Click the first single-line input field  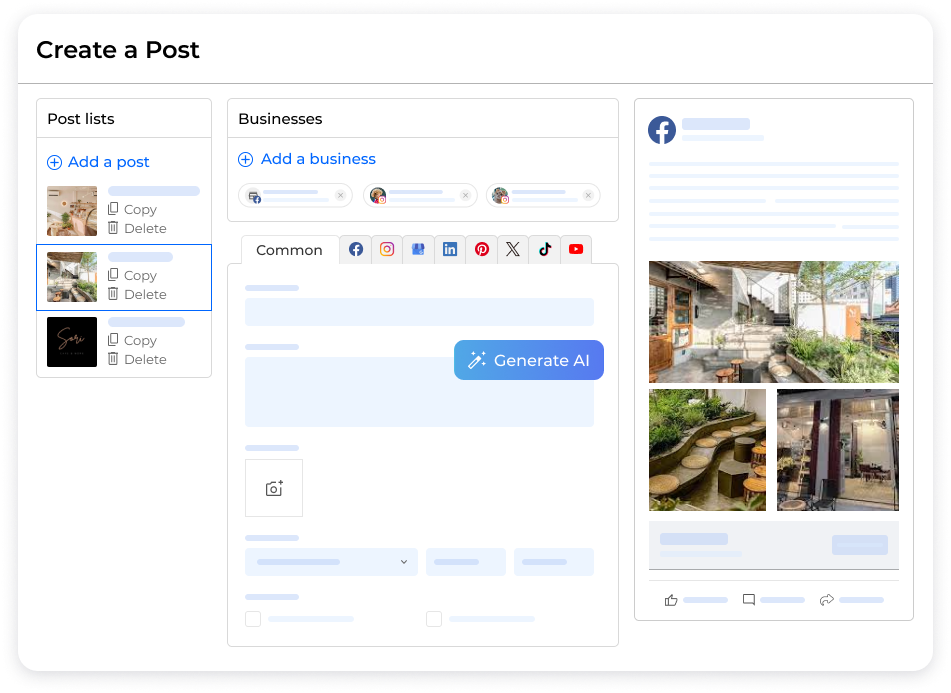tap(419, 312)
